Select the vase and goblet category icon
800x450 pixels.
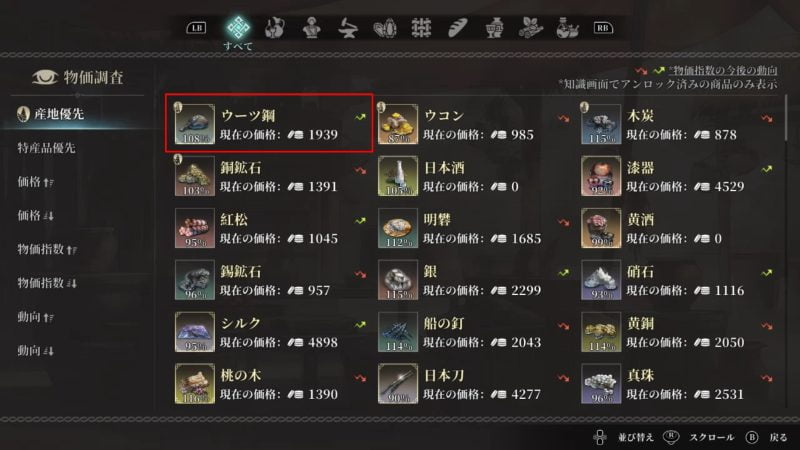click(x=494, y=28)
